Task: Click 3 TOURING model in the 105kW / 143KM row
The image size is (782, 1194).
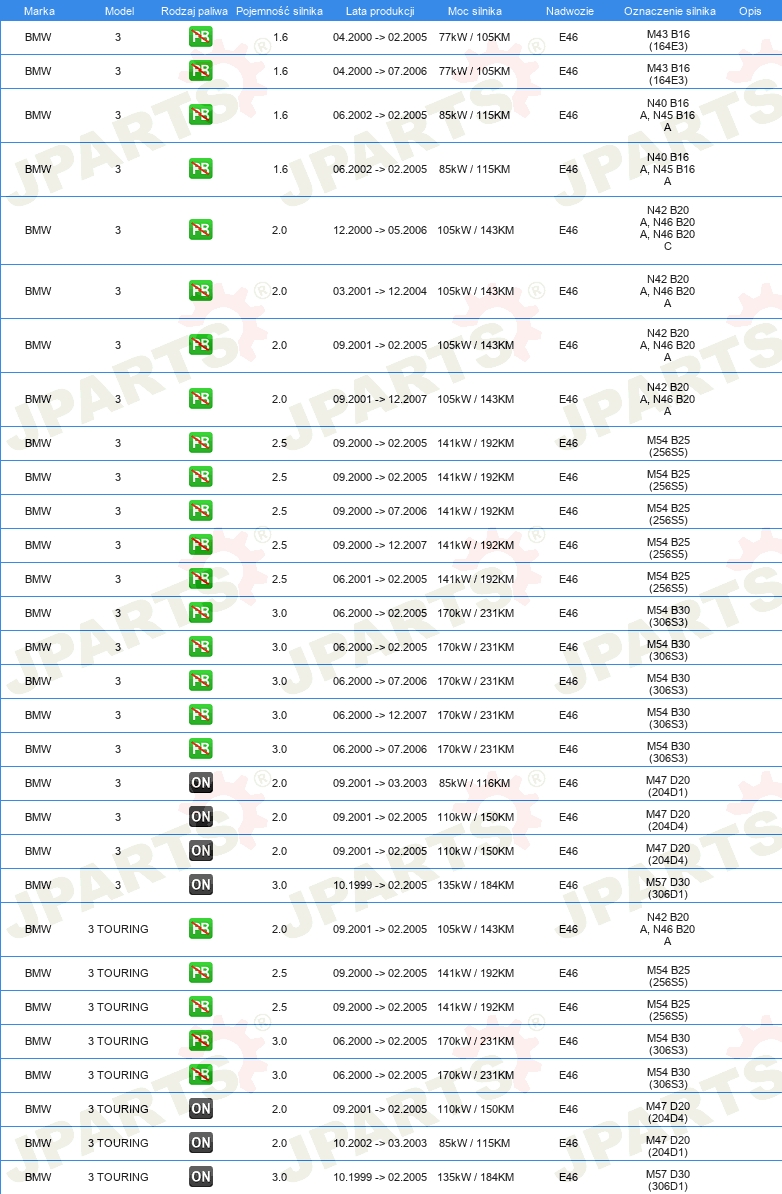Action: tap(118, 929)
